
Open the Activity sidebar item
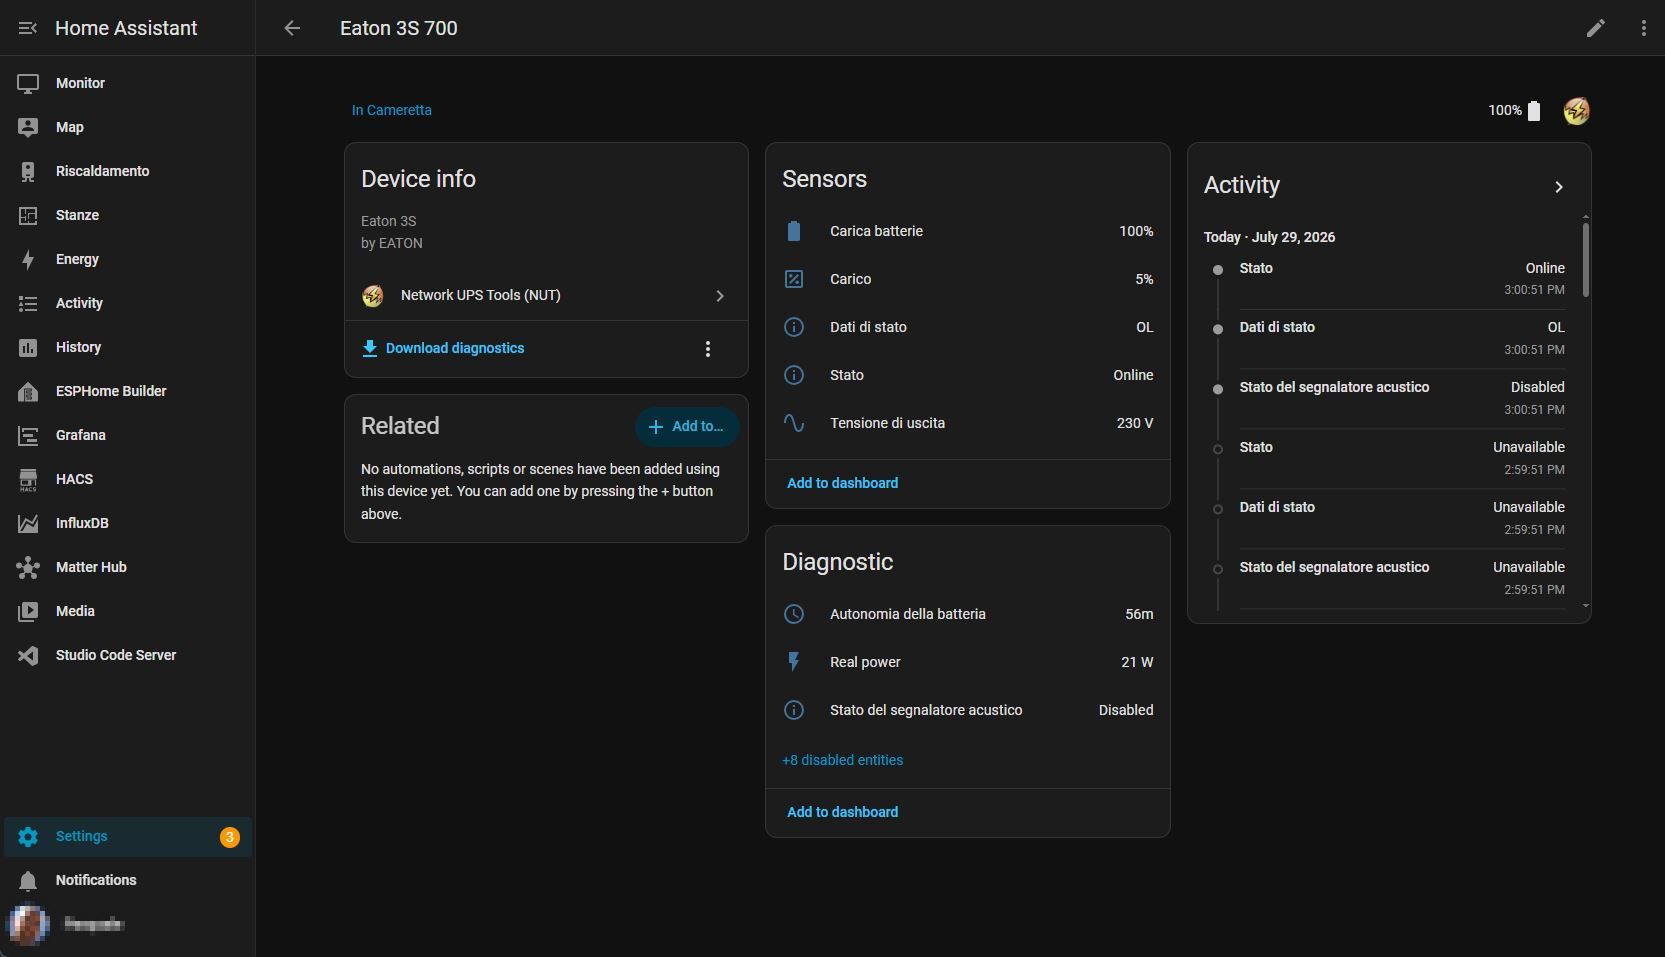[x=128, y=303]
